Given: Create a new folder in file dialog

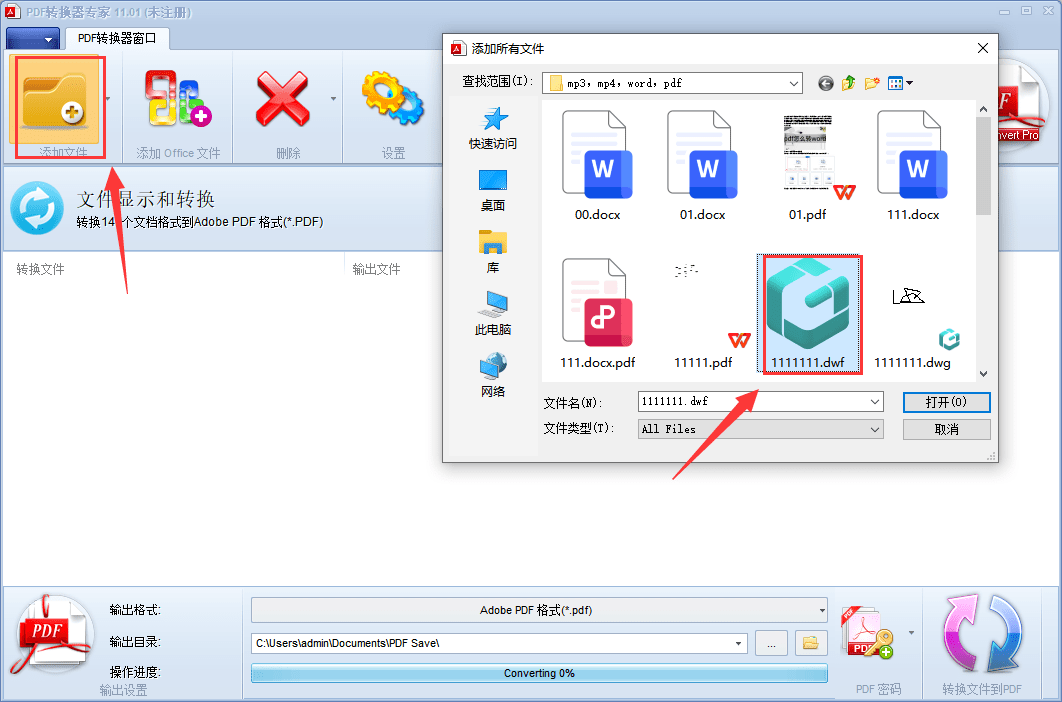Looking at the screenshot, I should tap(872, 83).
